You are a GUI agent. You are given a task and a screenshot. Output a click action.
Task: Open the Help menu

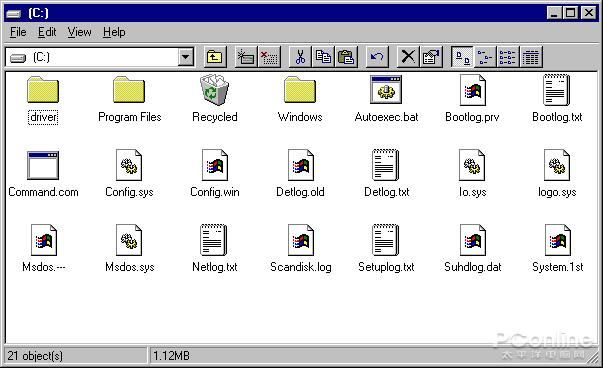pos(114,32)
